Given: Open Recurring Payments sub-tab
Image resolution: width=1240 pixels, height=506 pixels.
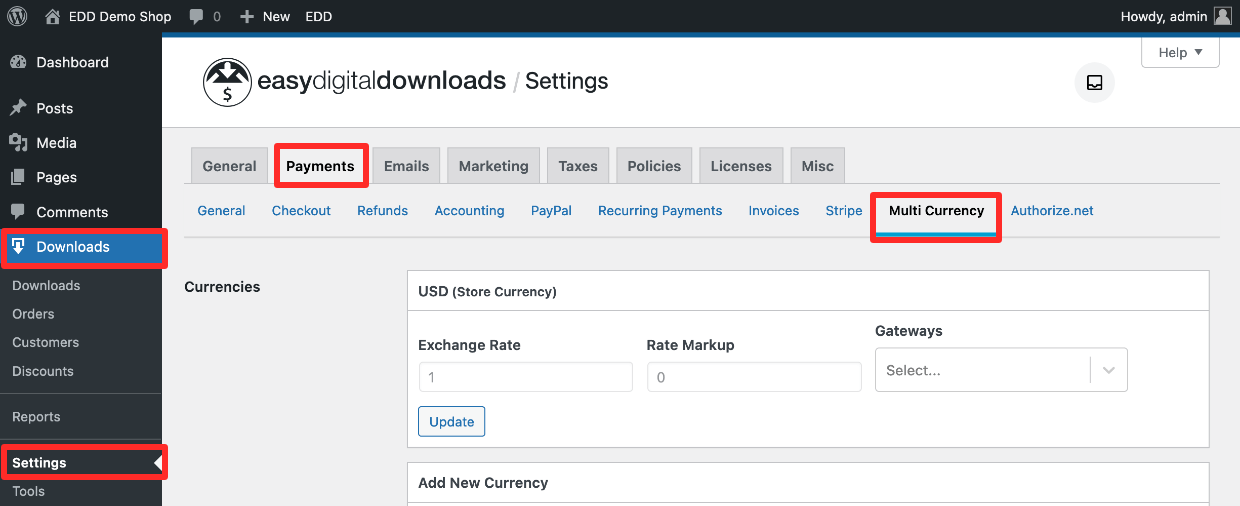Looking at the screenshot, I should [660, 211].
